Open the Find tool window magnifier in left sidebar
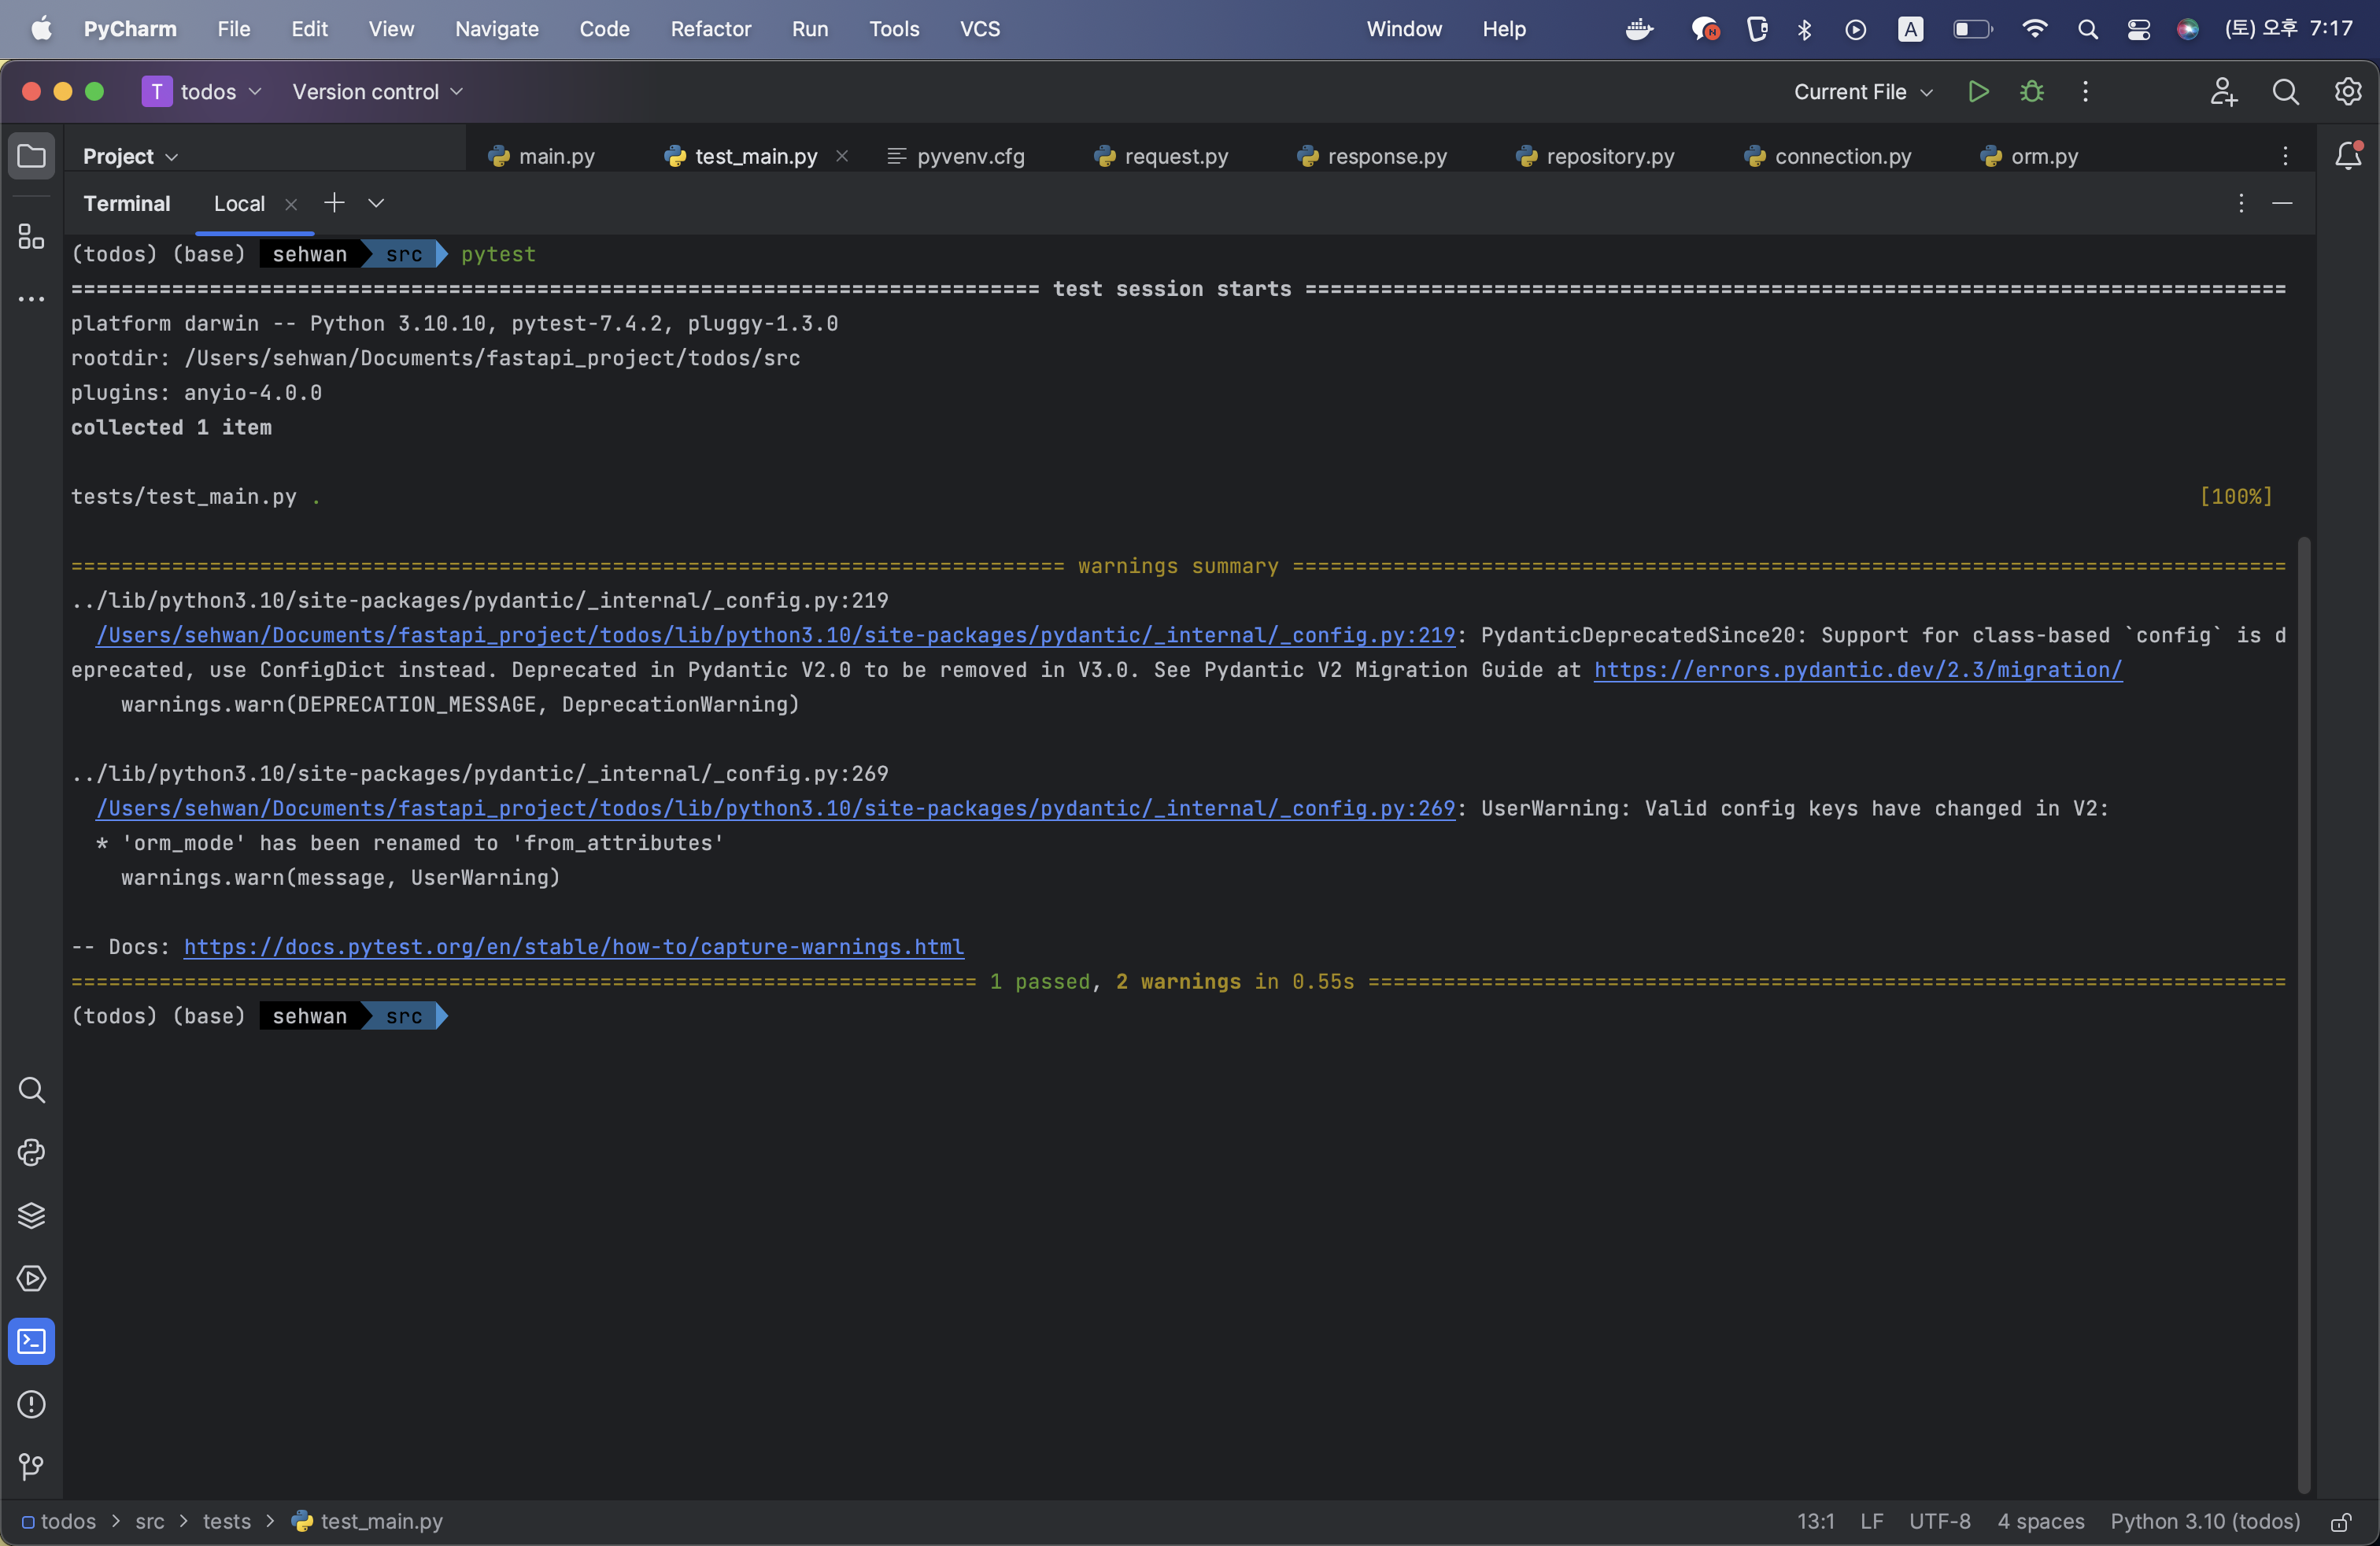 31,1089
